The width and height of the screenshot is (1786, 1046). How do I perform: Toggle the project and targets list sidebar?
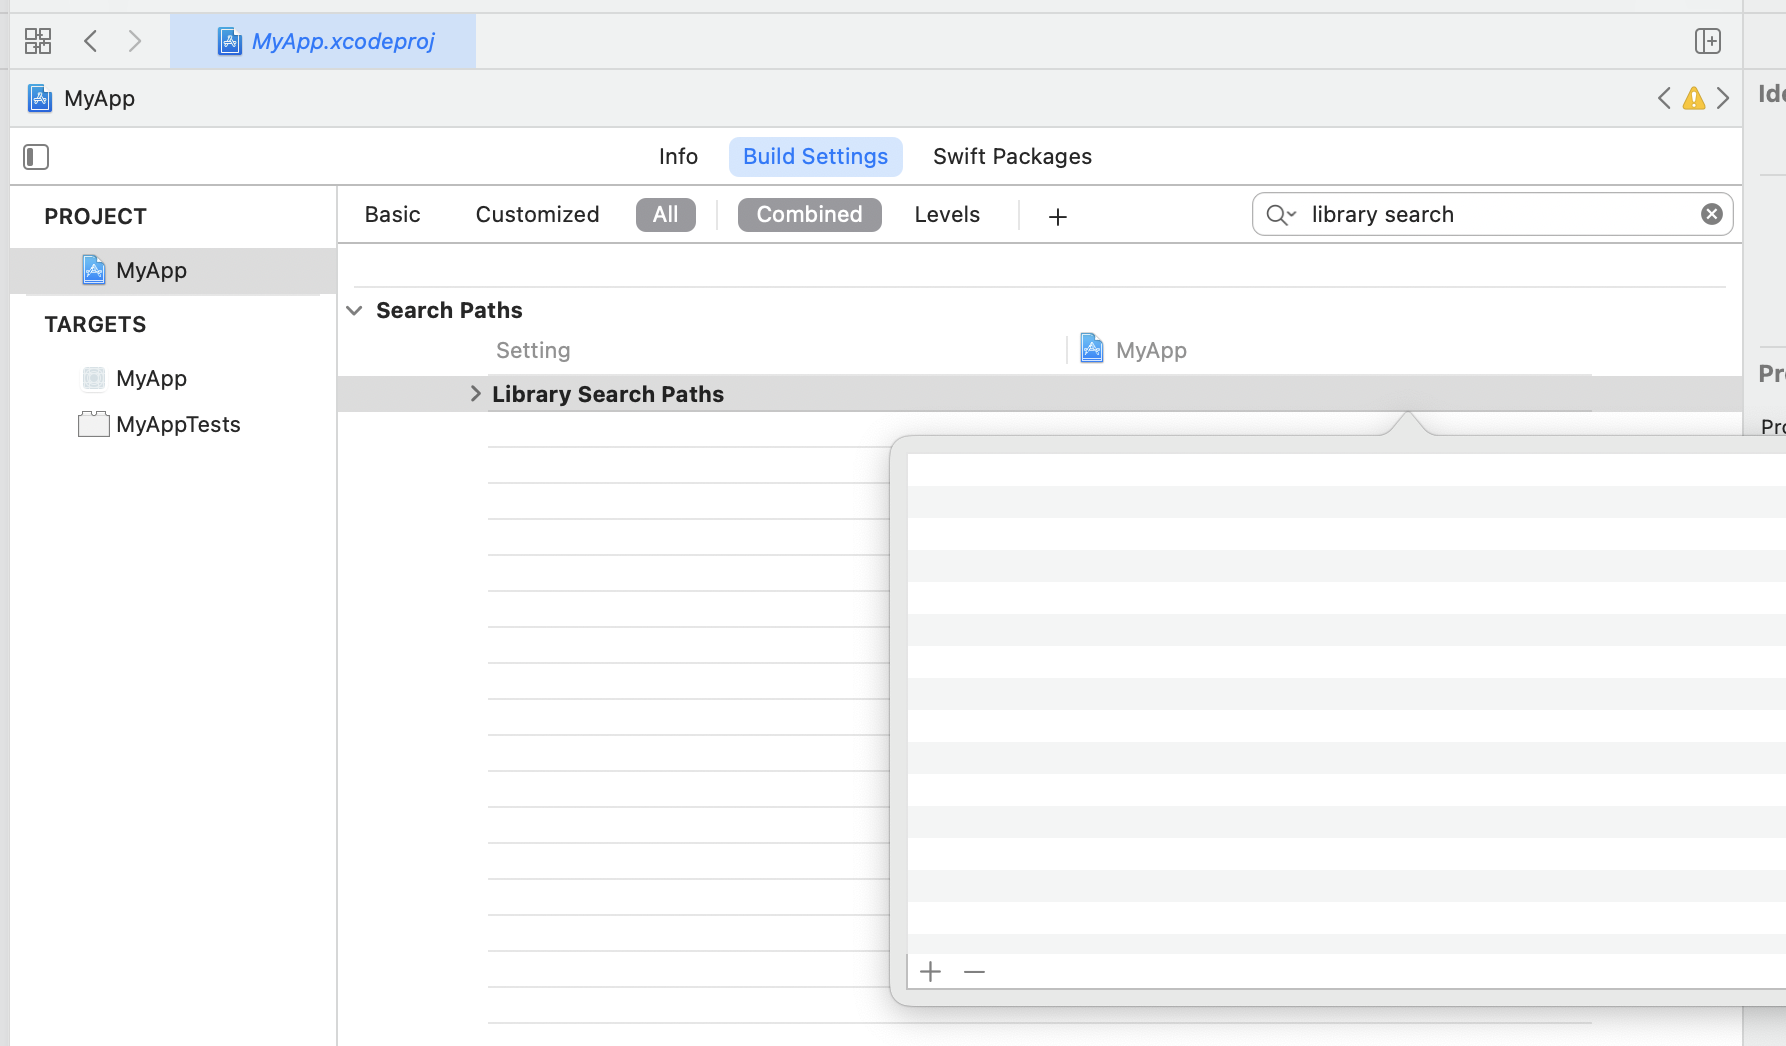click(36, 157)
